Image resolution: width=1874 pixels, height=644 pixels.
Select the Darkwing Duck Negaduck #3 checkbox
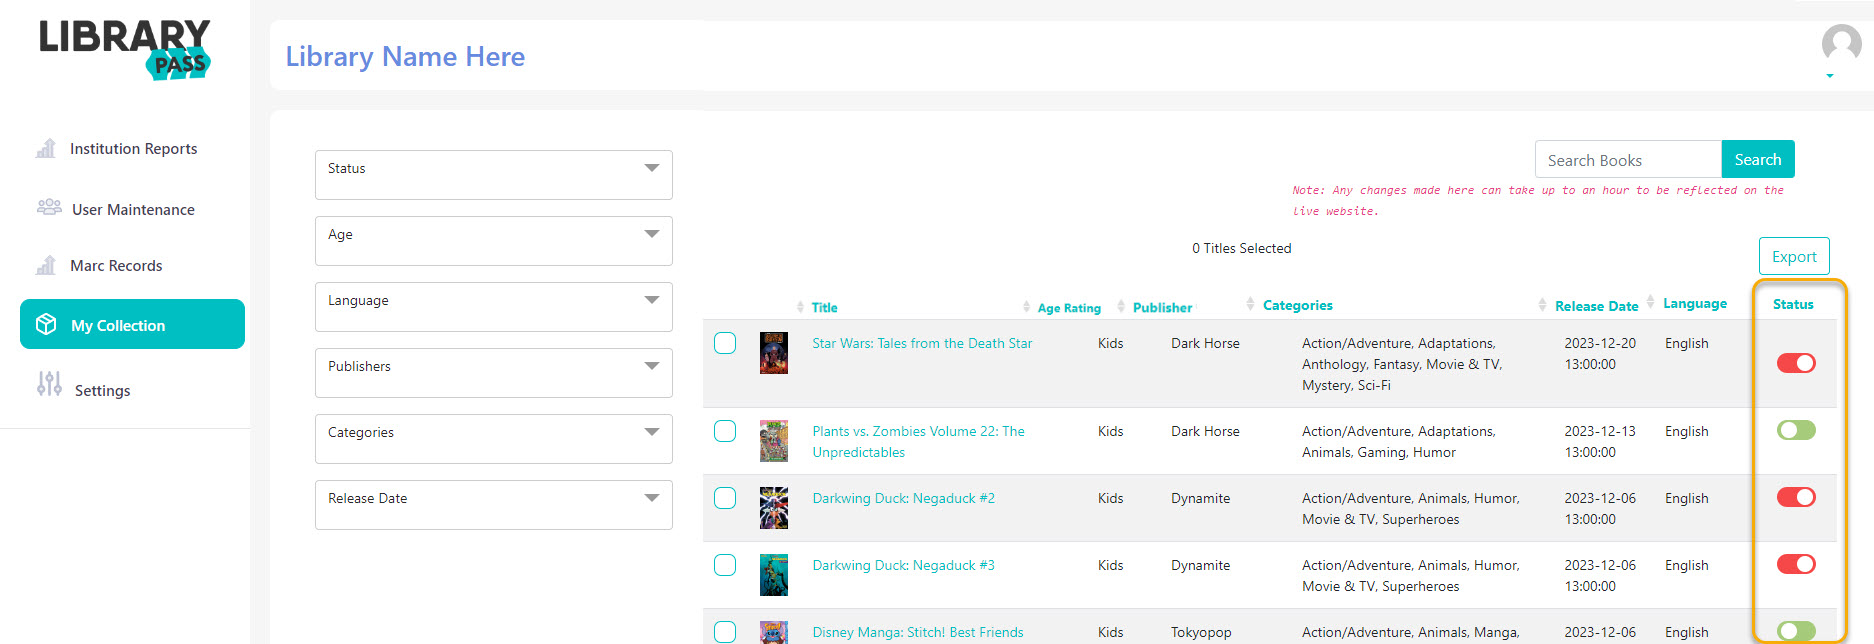click(725, 565)
